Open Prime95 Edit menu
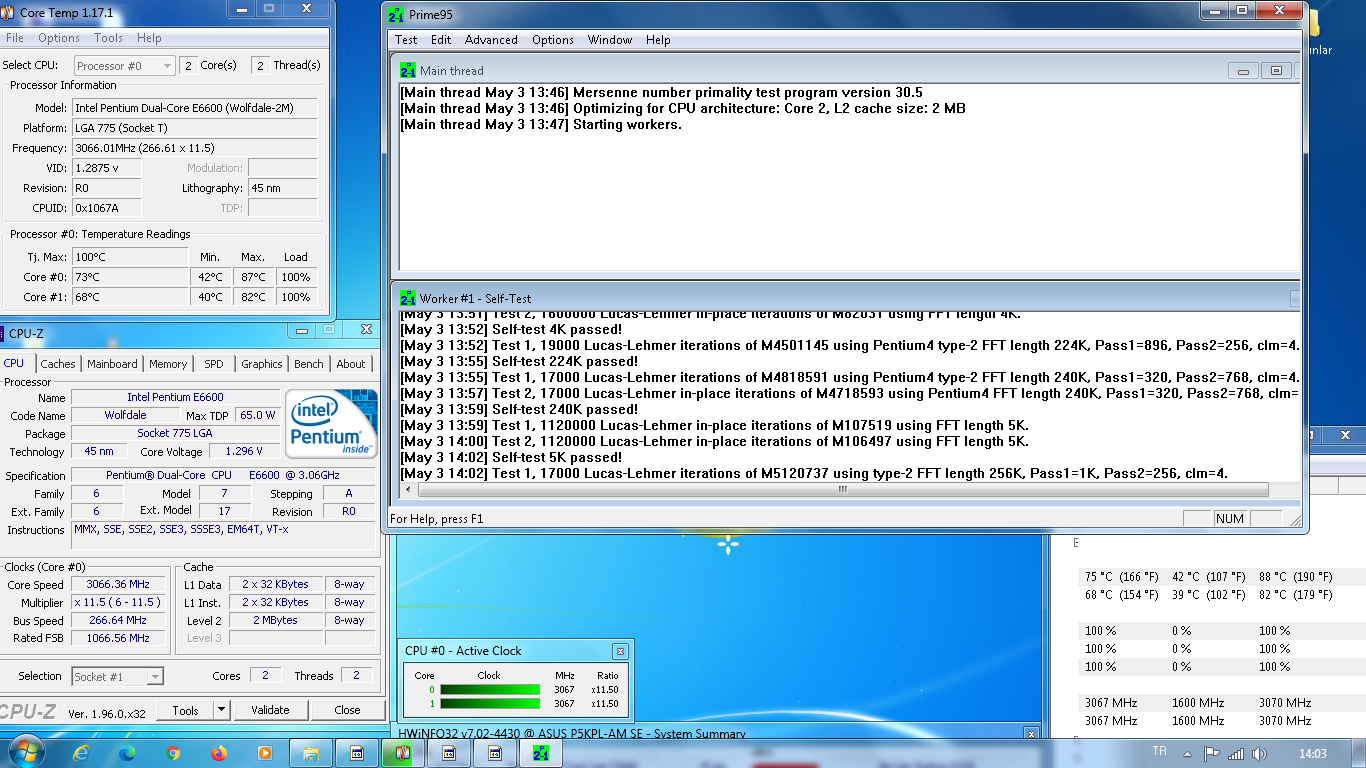1366x768 pixels. click(441, 40)
